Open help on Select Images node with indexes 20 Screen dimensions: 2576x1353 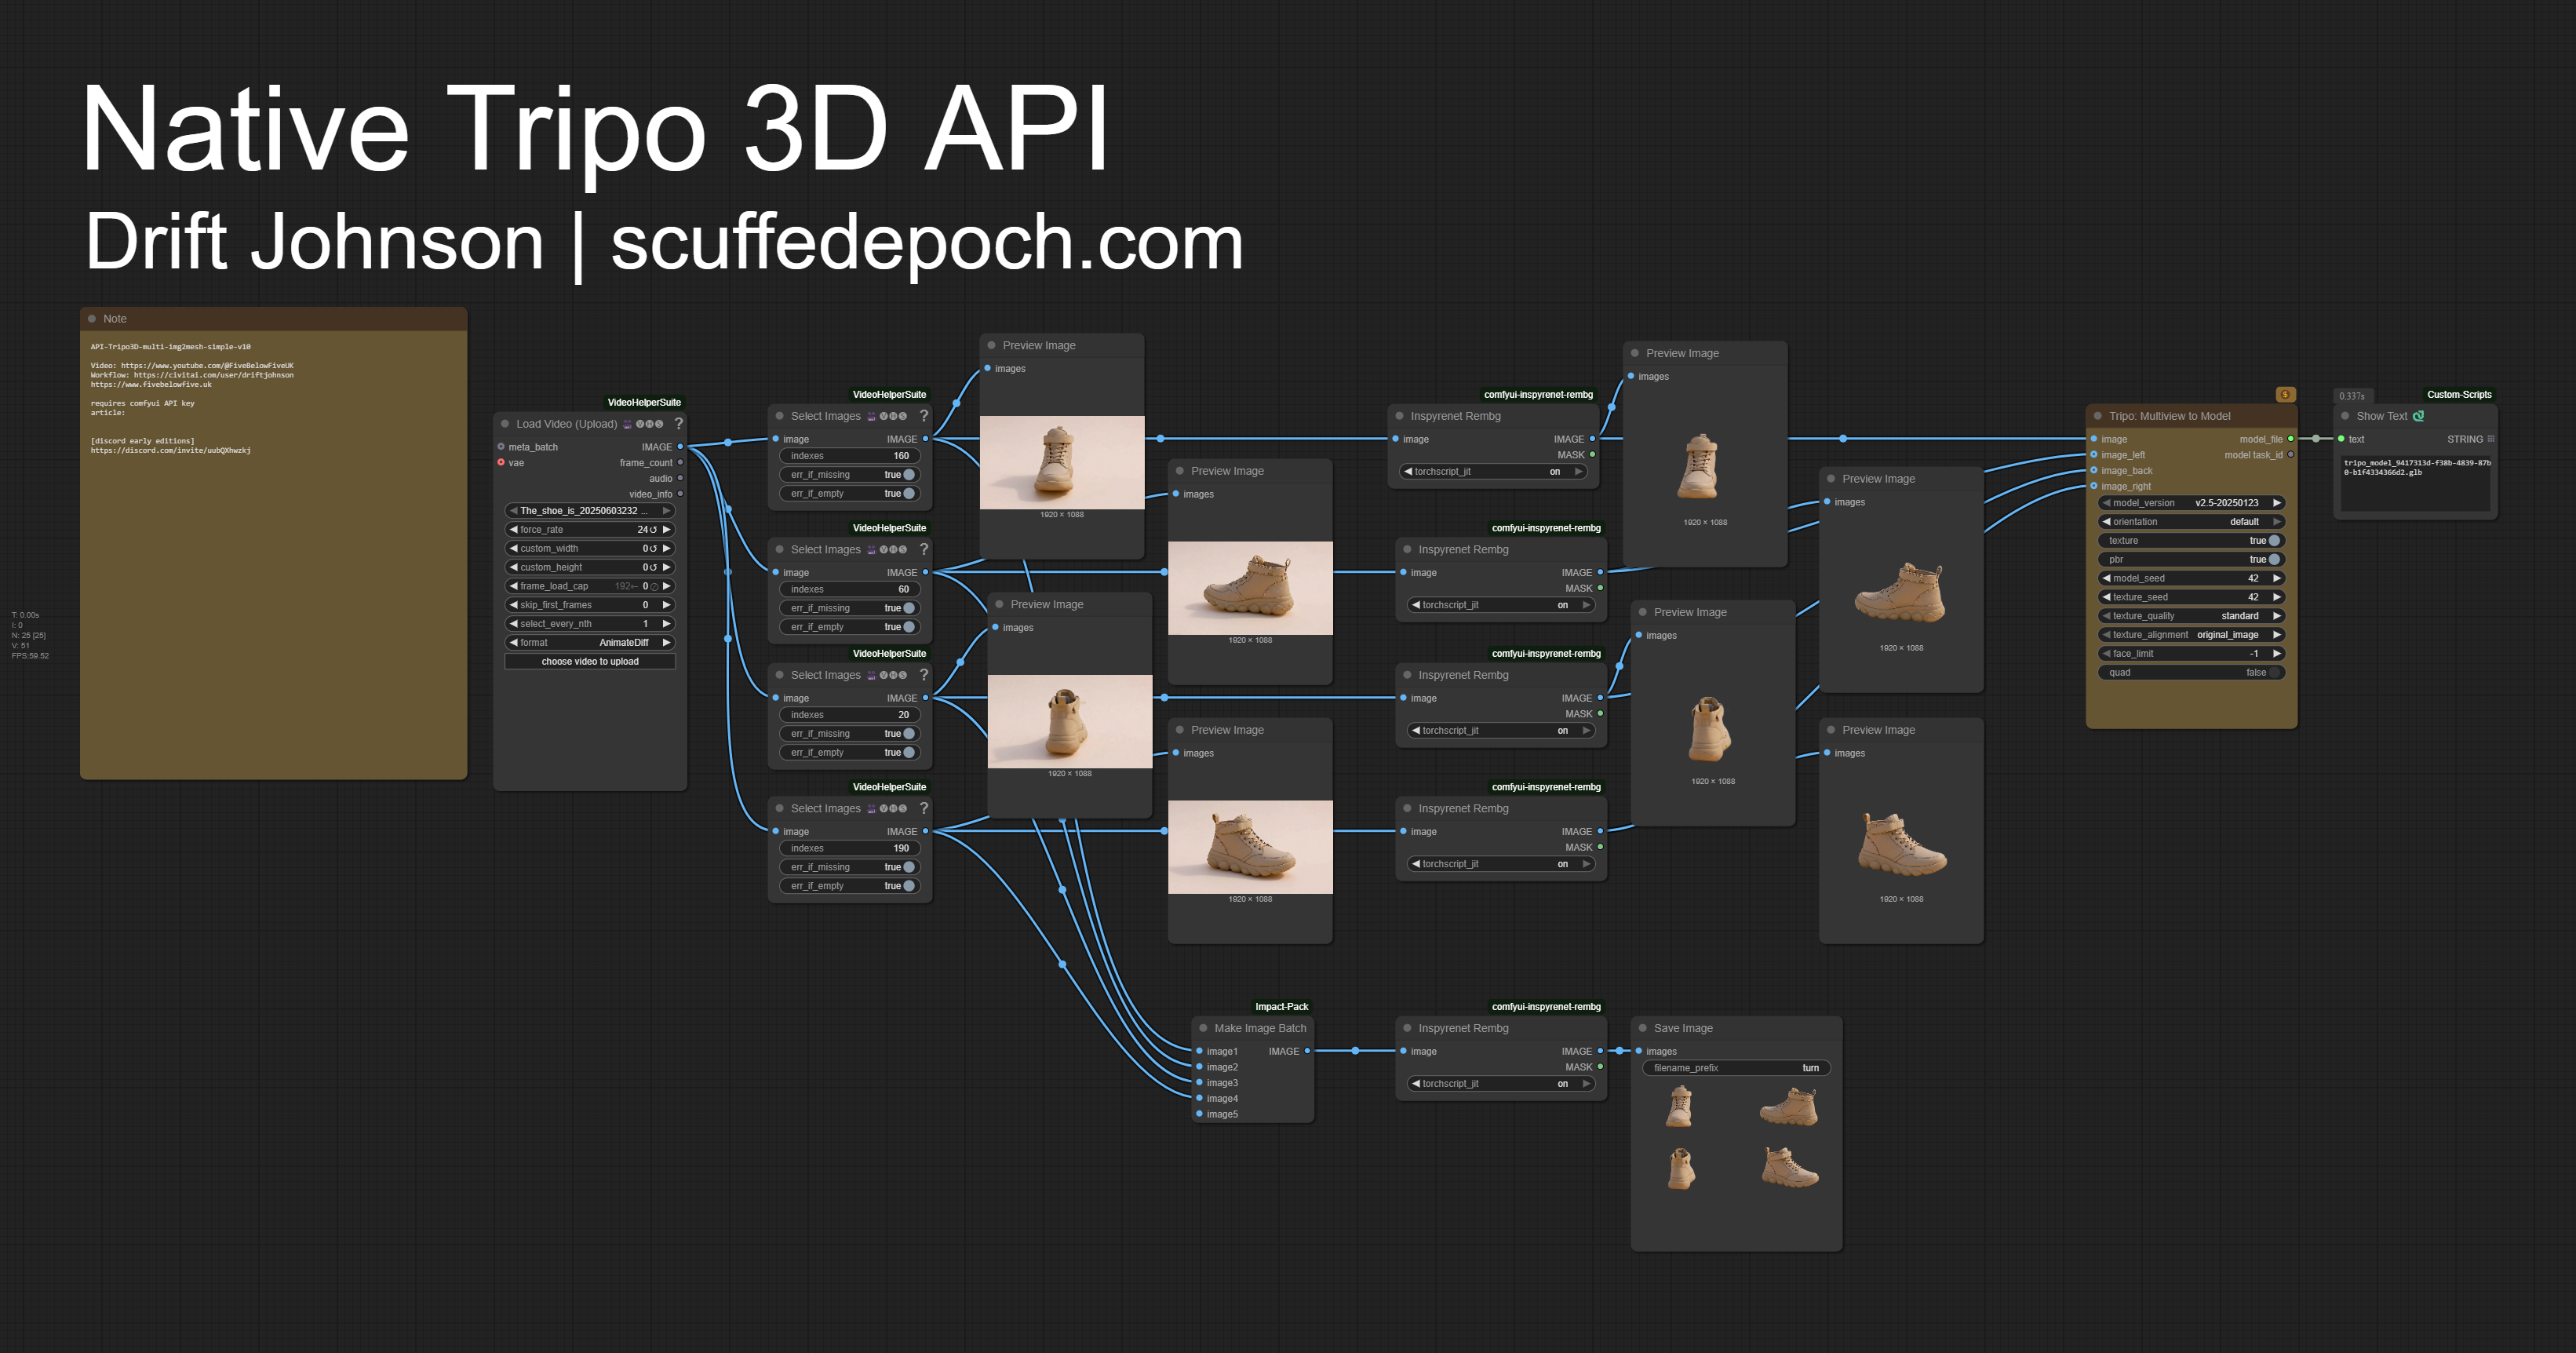click(x=923, y=674)
